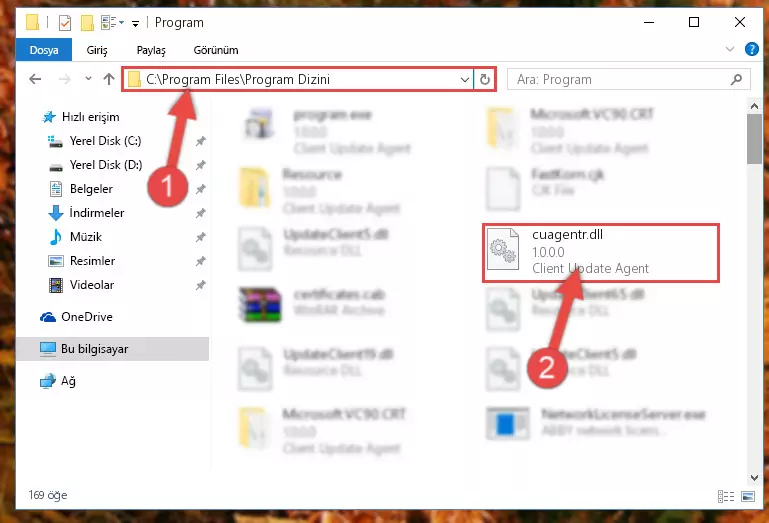Select Hızlı erişim in navigation pane
Screen dimensions: 769x523
(90, 117)
